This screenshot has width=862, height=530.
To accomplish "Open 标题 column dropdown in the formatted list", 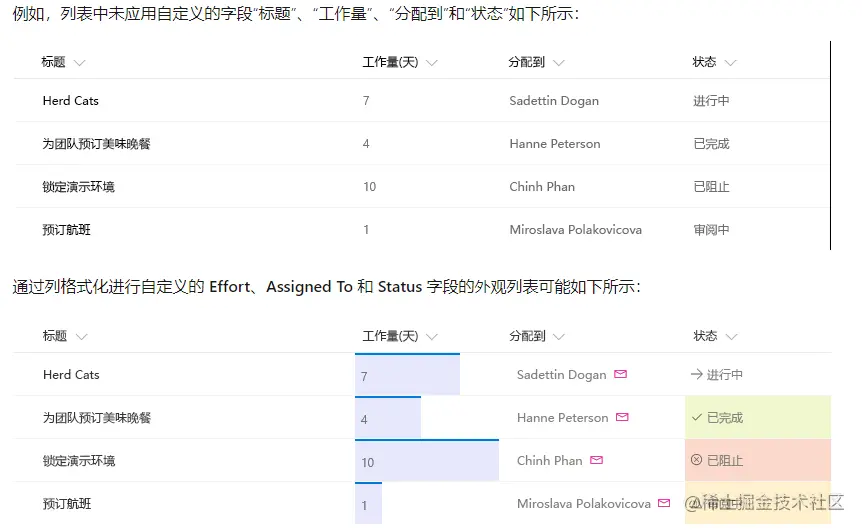I will coord(81,337).
